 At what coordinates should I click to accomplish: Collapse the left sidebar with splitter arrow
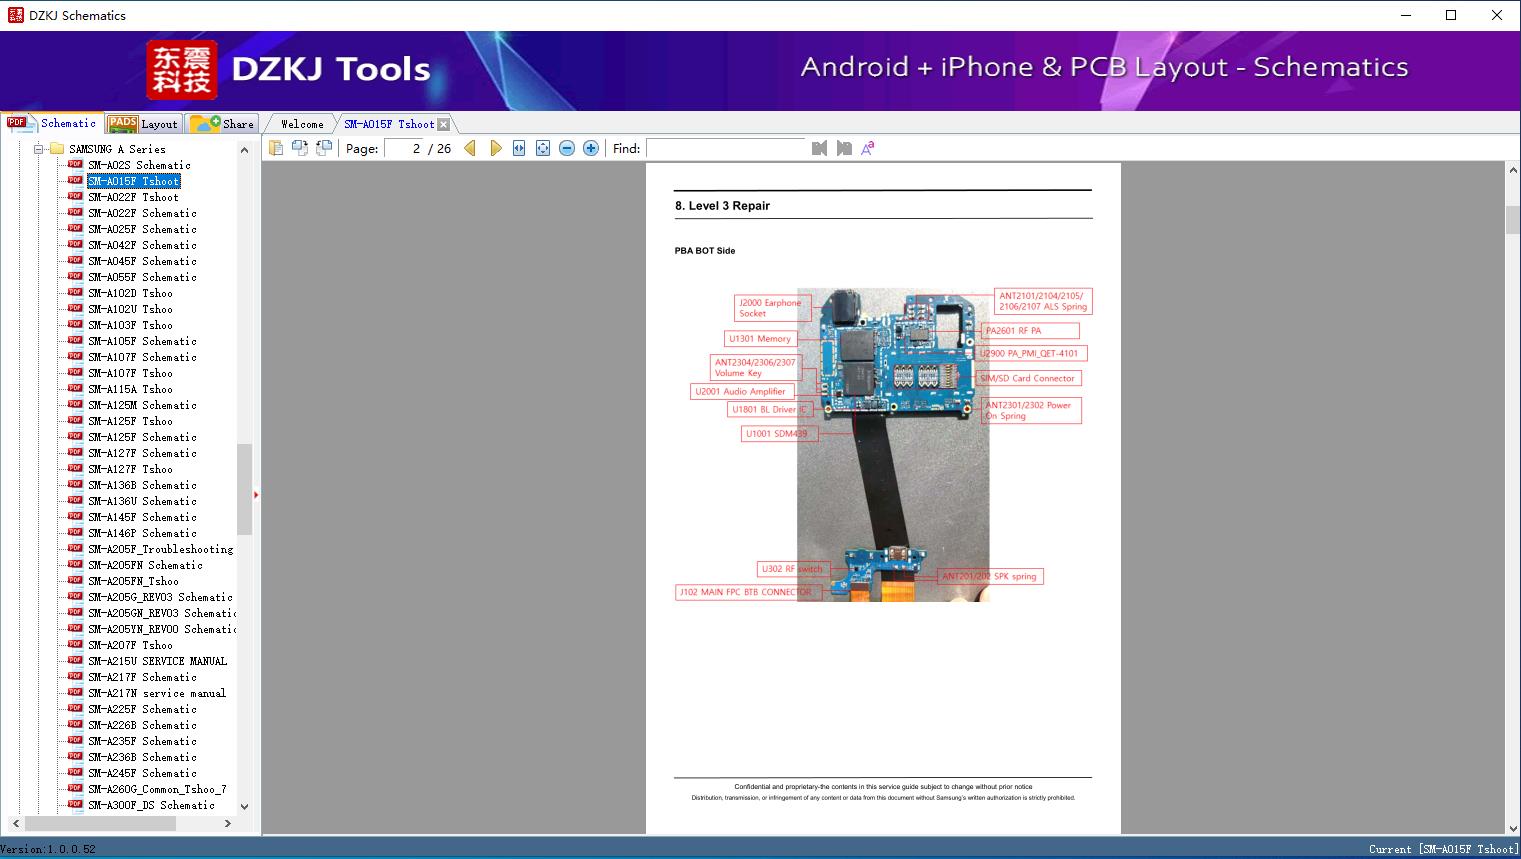click(257, 494)
